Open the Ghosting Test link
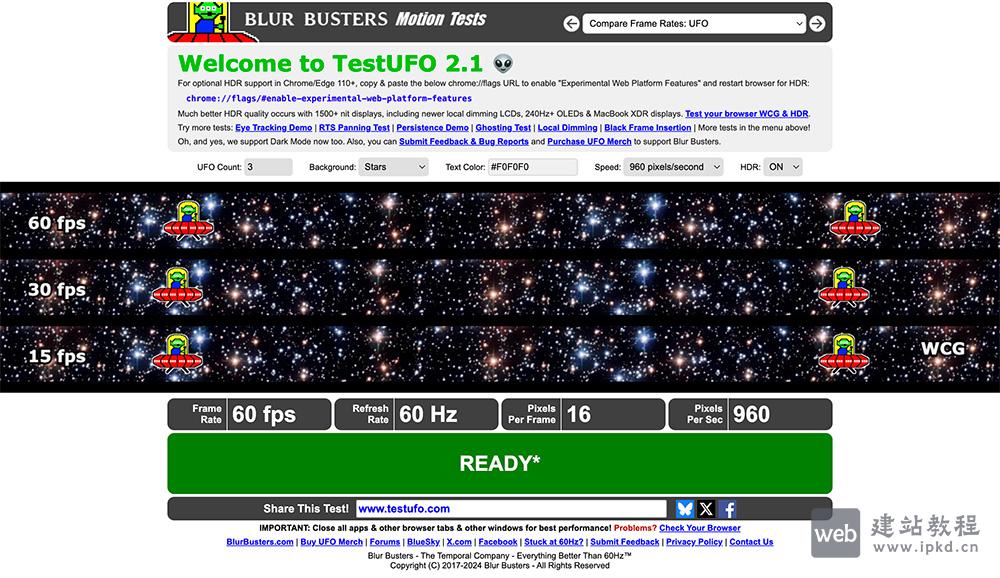1000x578 pixels. [503, 128]
